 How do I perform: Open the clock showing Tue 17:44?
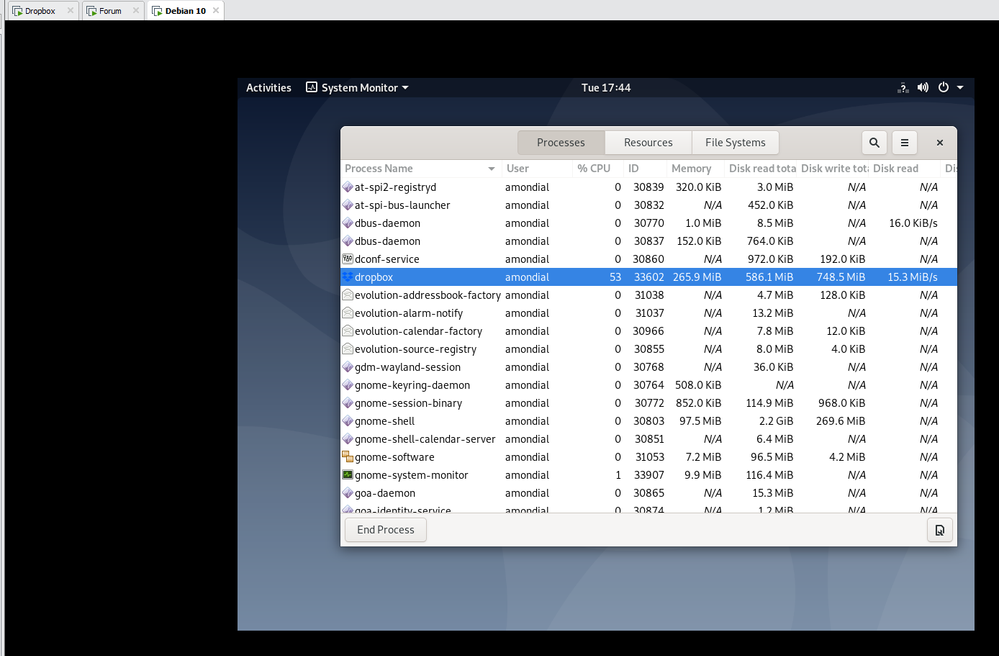click(605, 88)
